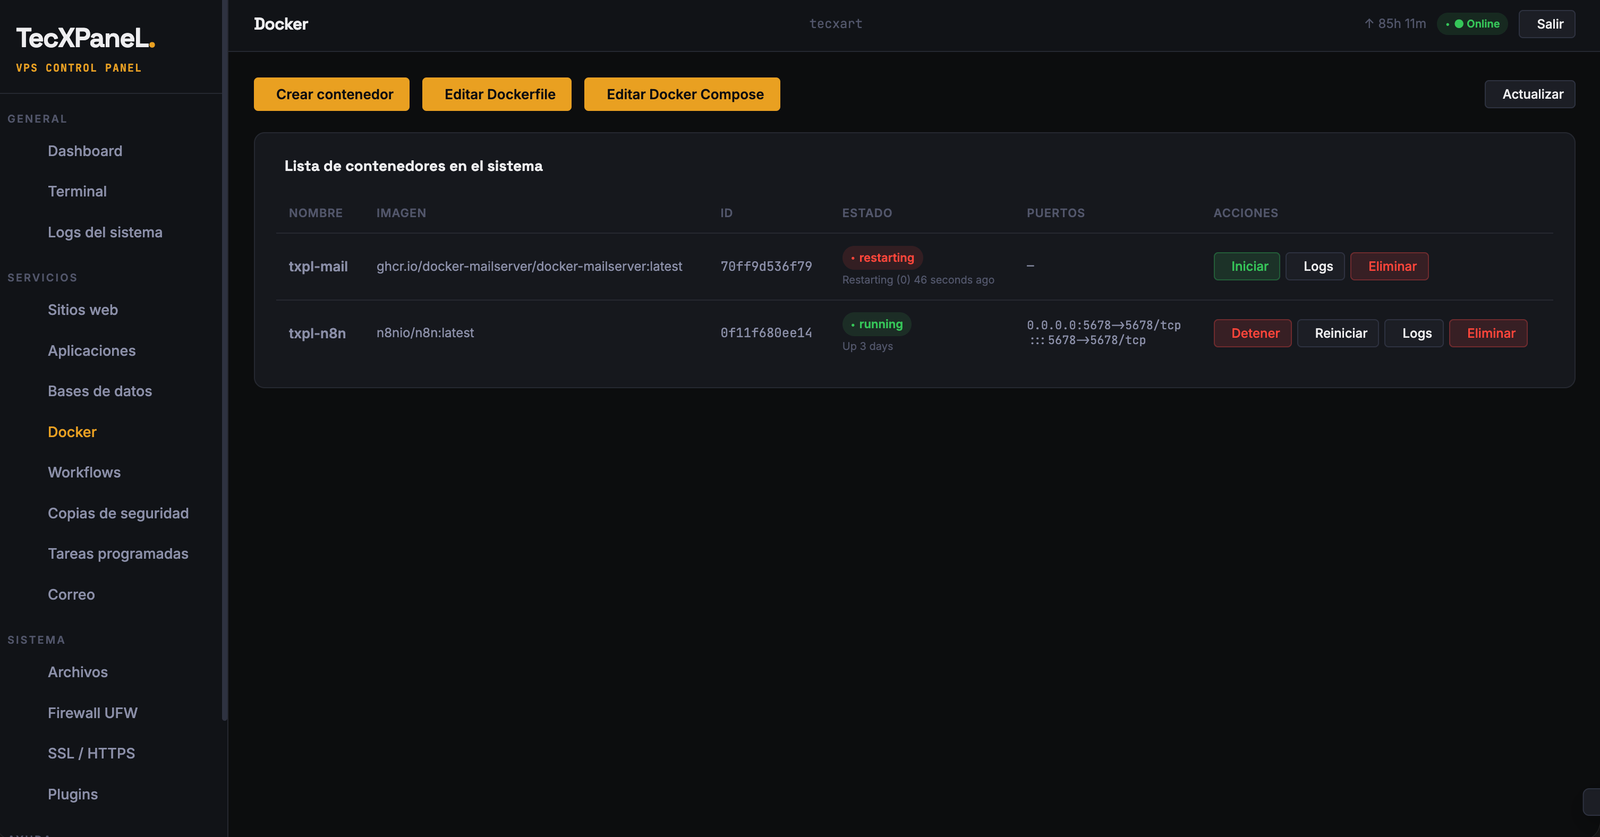Click Crear contenedor button
Image resolution: width=1600 pixels, height=837 pixels.
332,94
